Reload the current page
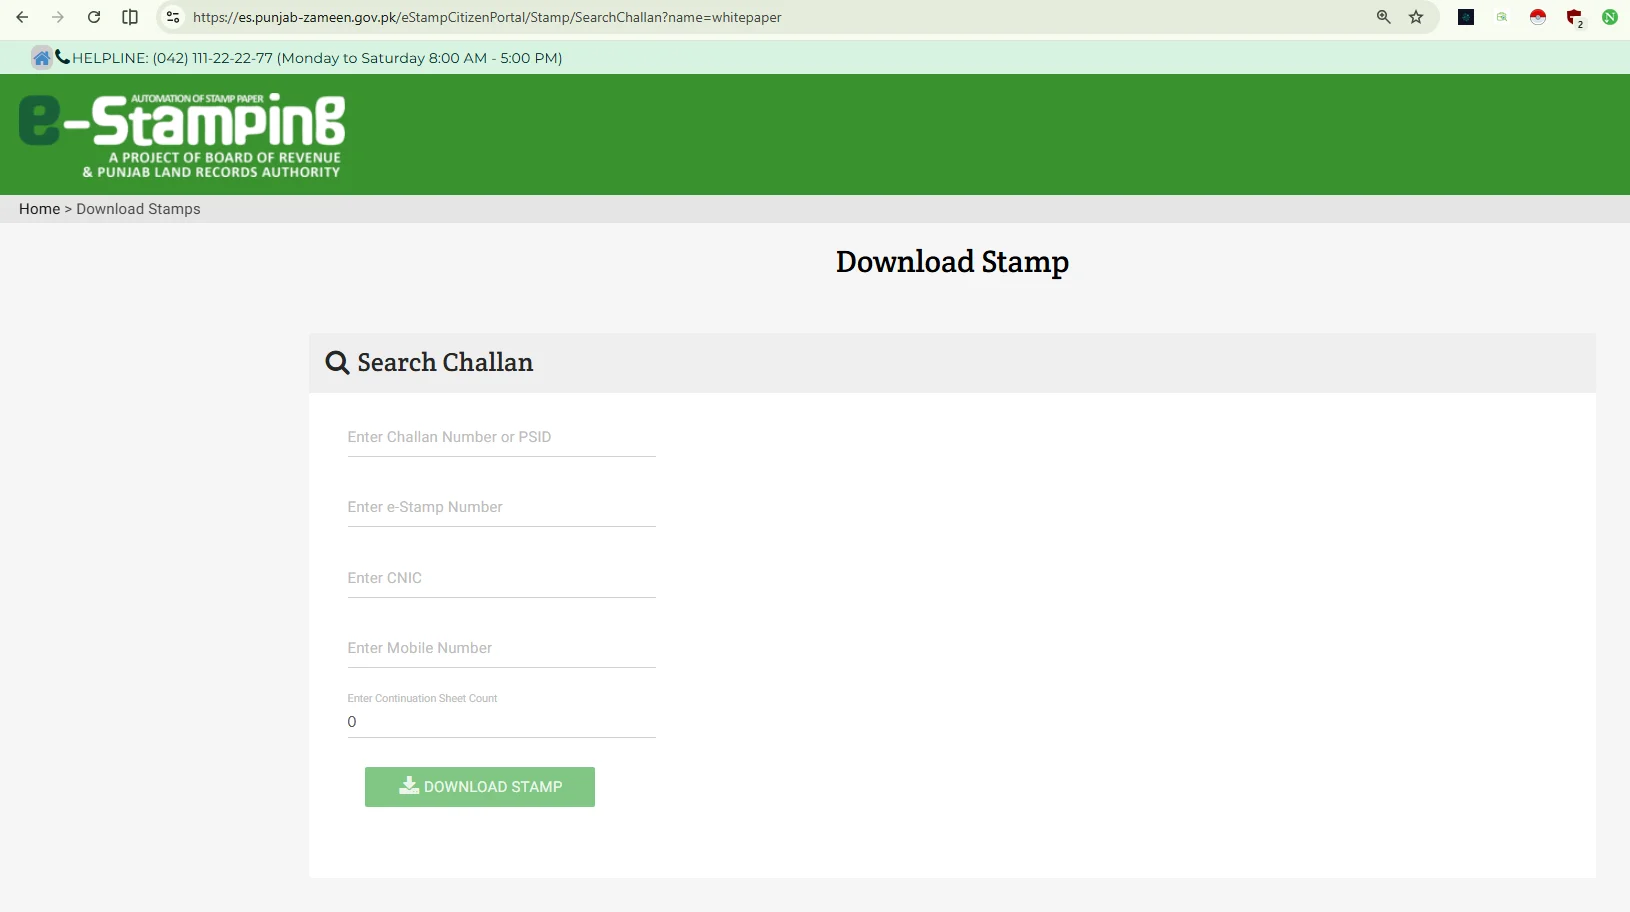This screenshot has height=912, width=1630. tap(94, 17)
